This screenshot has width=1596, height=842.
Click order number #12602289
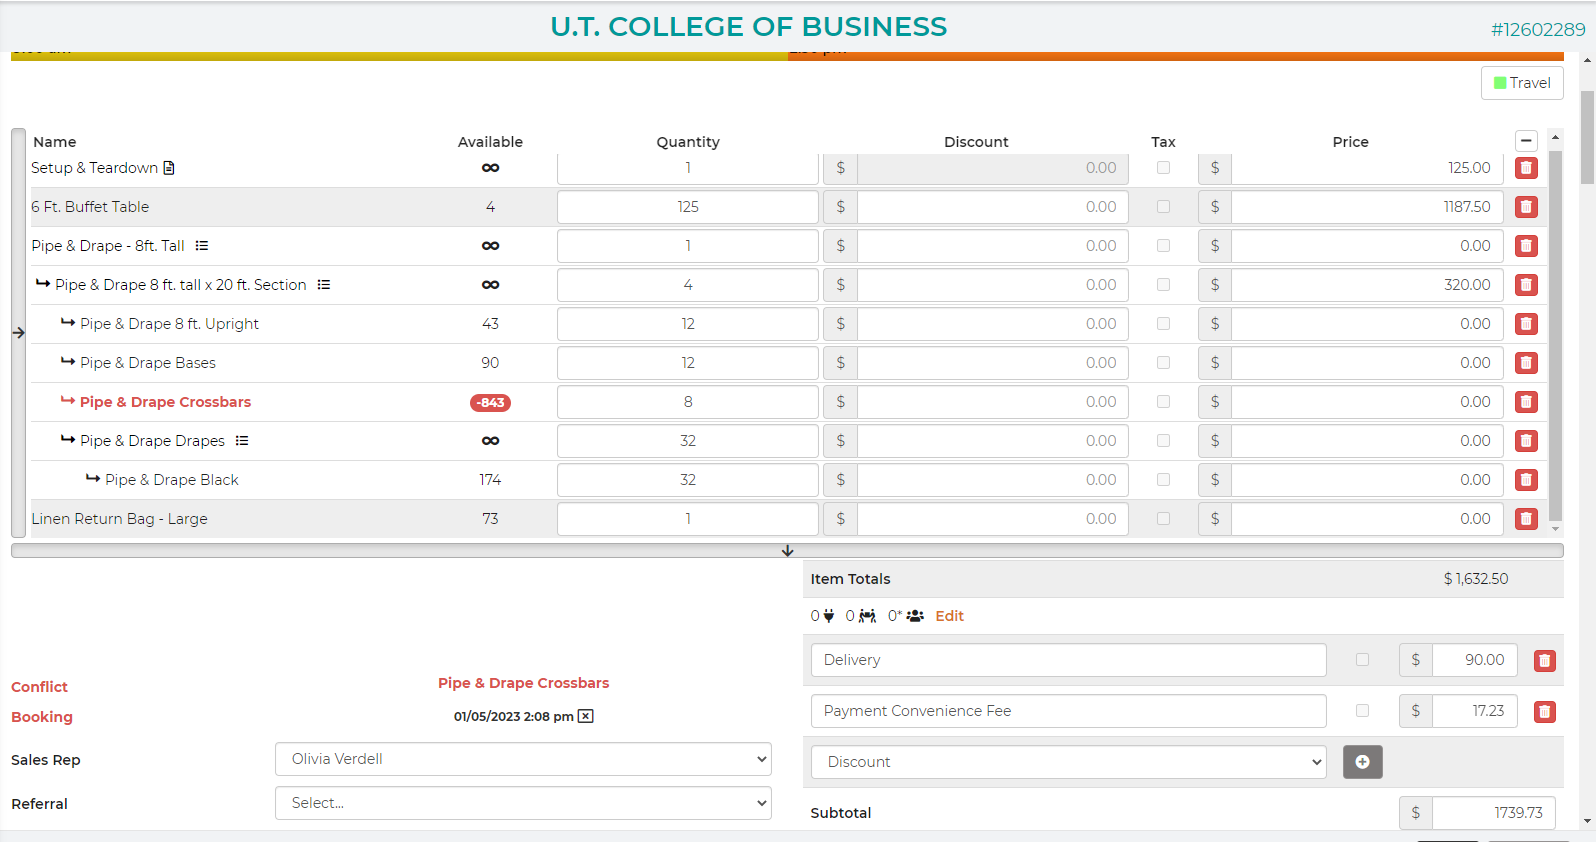coord(1538,30)
